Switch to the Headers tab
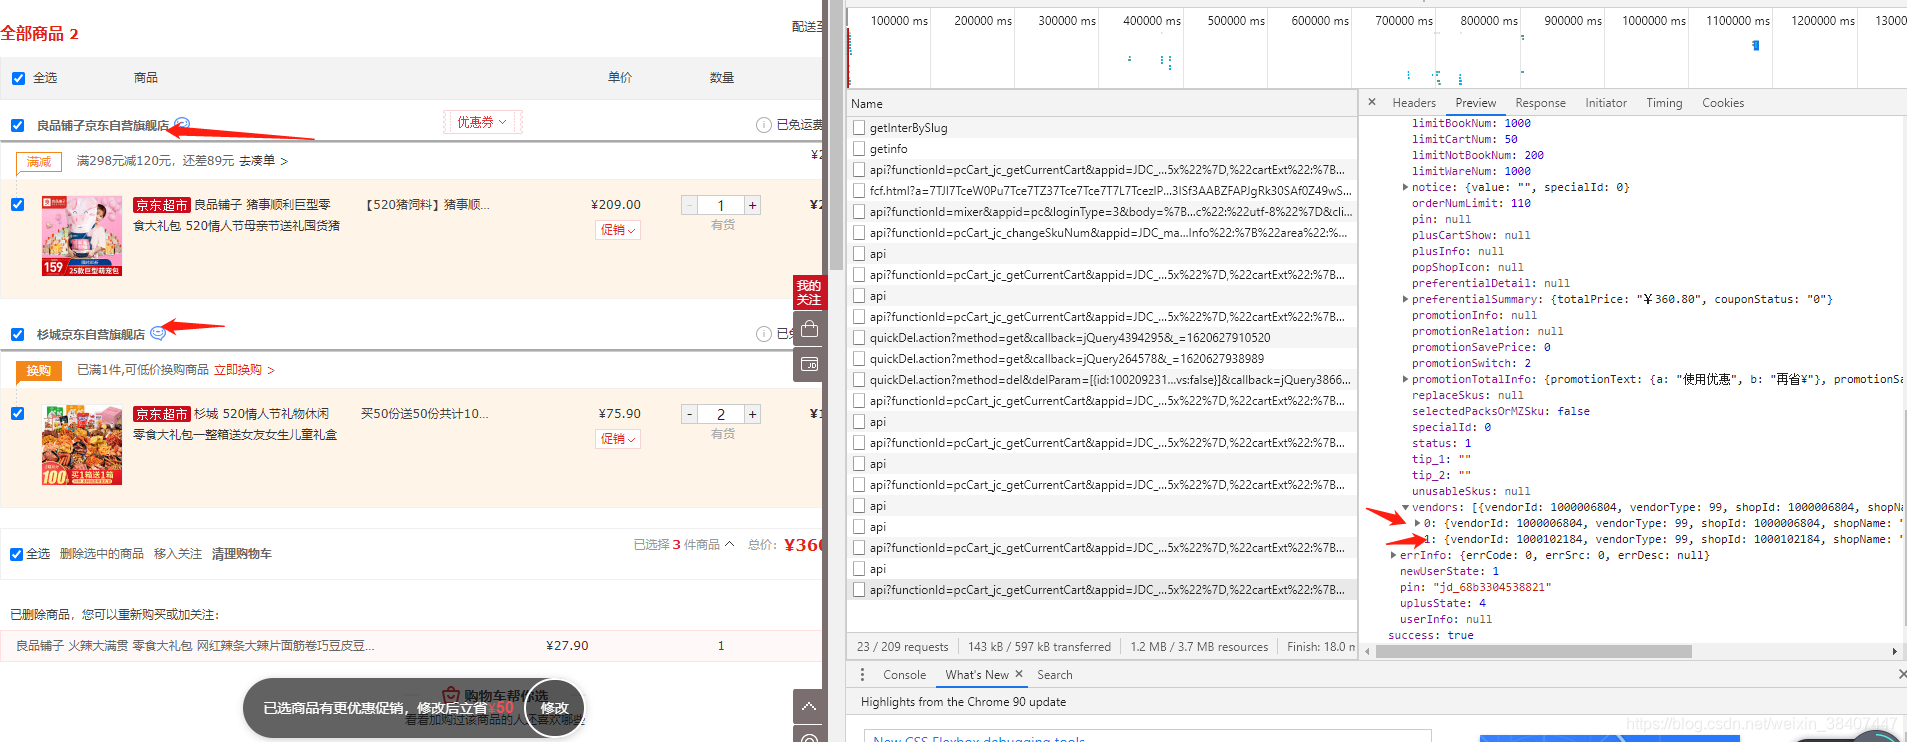 1414,103
